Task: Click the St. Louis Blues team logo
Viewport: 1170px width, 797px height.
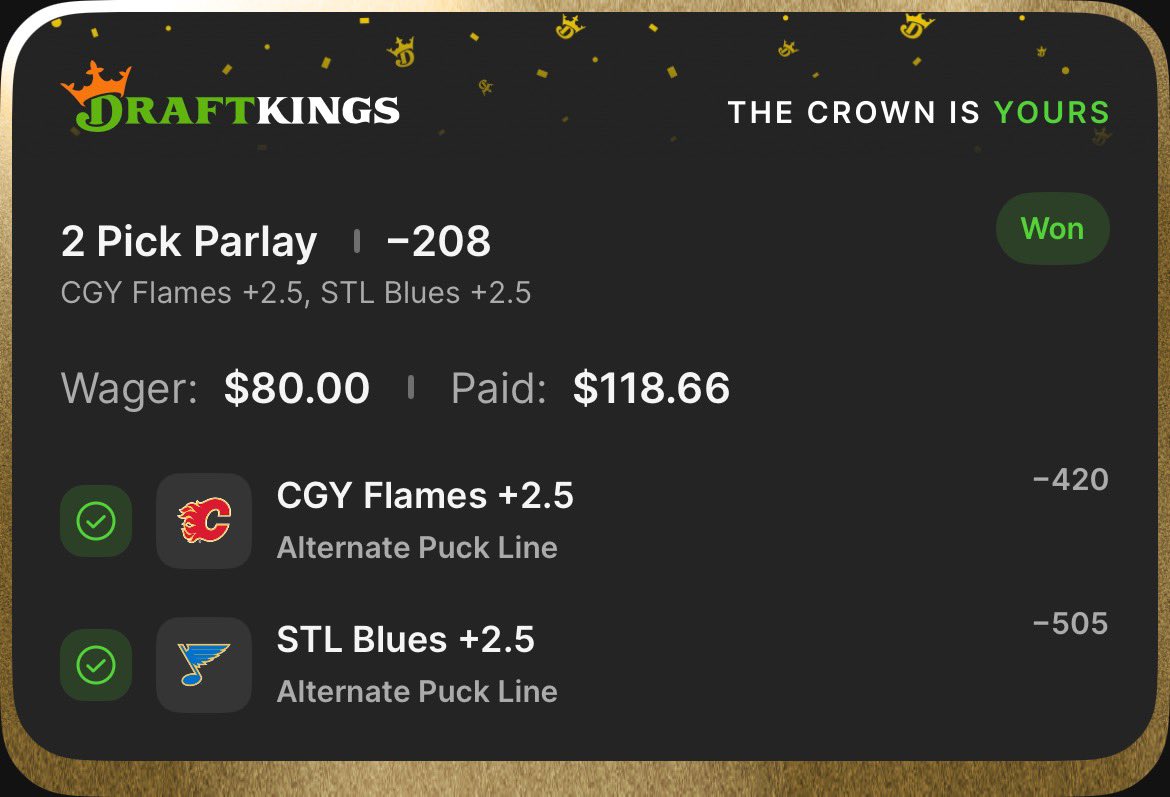Action: [x=204, y=665]
